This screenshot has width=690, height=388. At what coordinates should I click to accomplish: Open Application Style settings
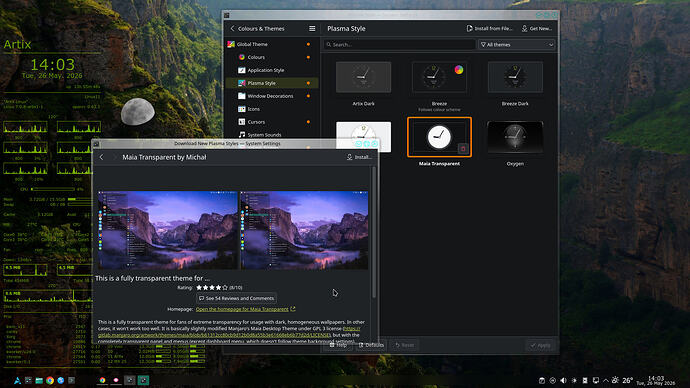click(272, 70)
